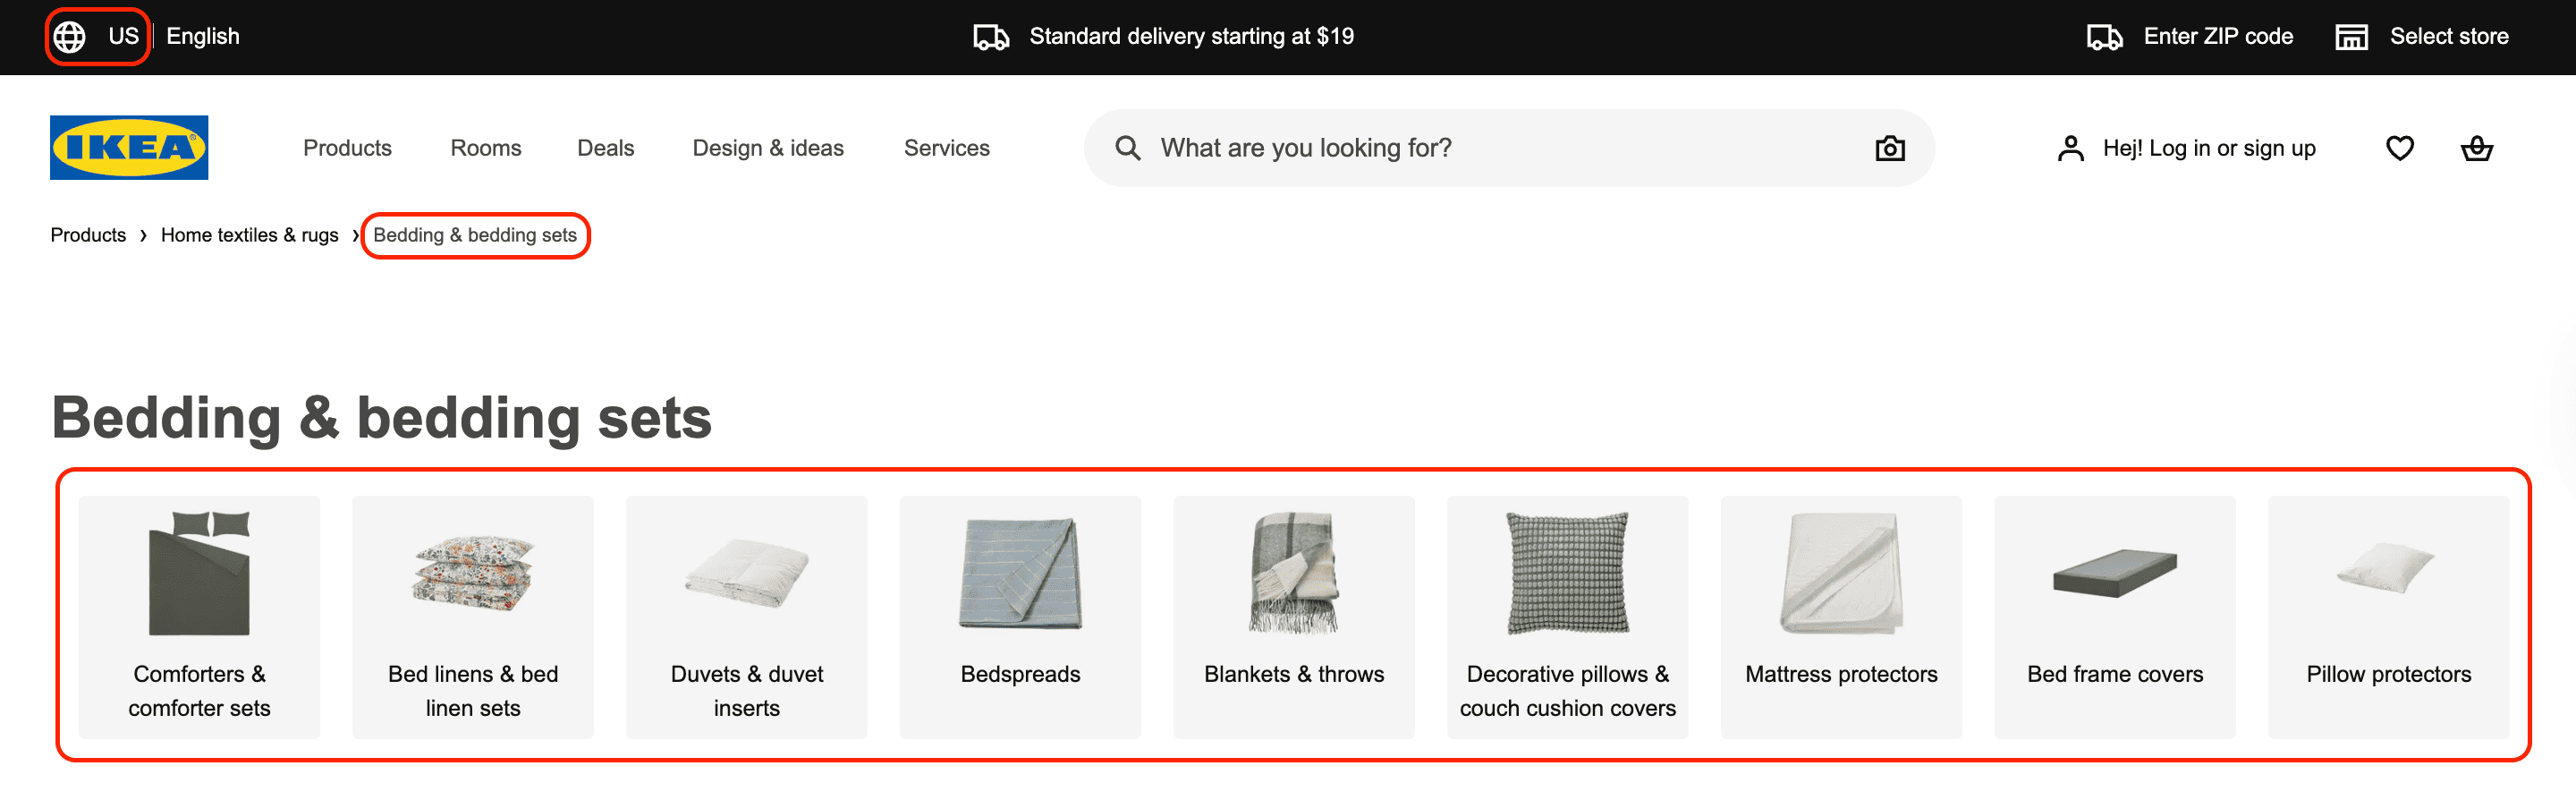Click the search magnifier icon
Screen dimensions: 2576x800
coord(1128,147)
